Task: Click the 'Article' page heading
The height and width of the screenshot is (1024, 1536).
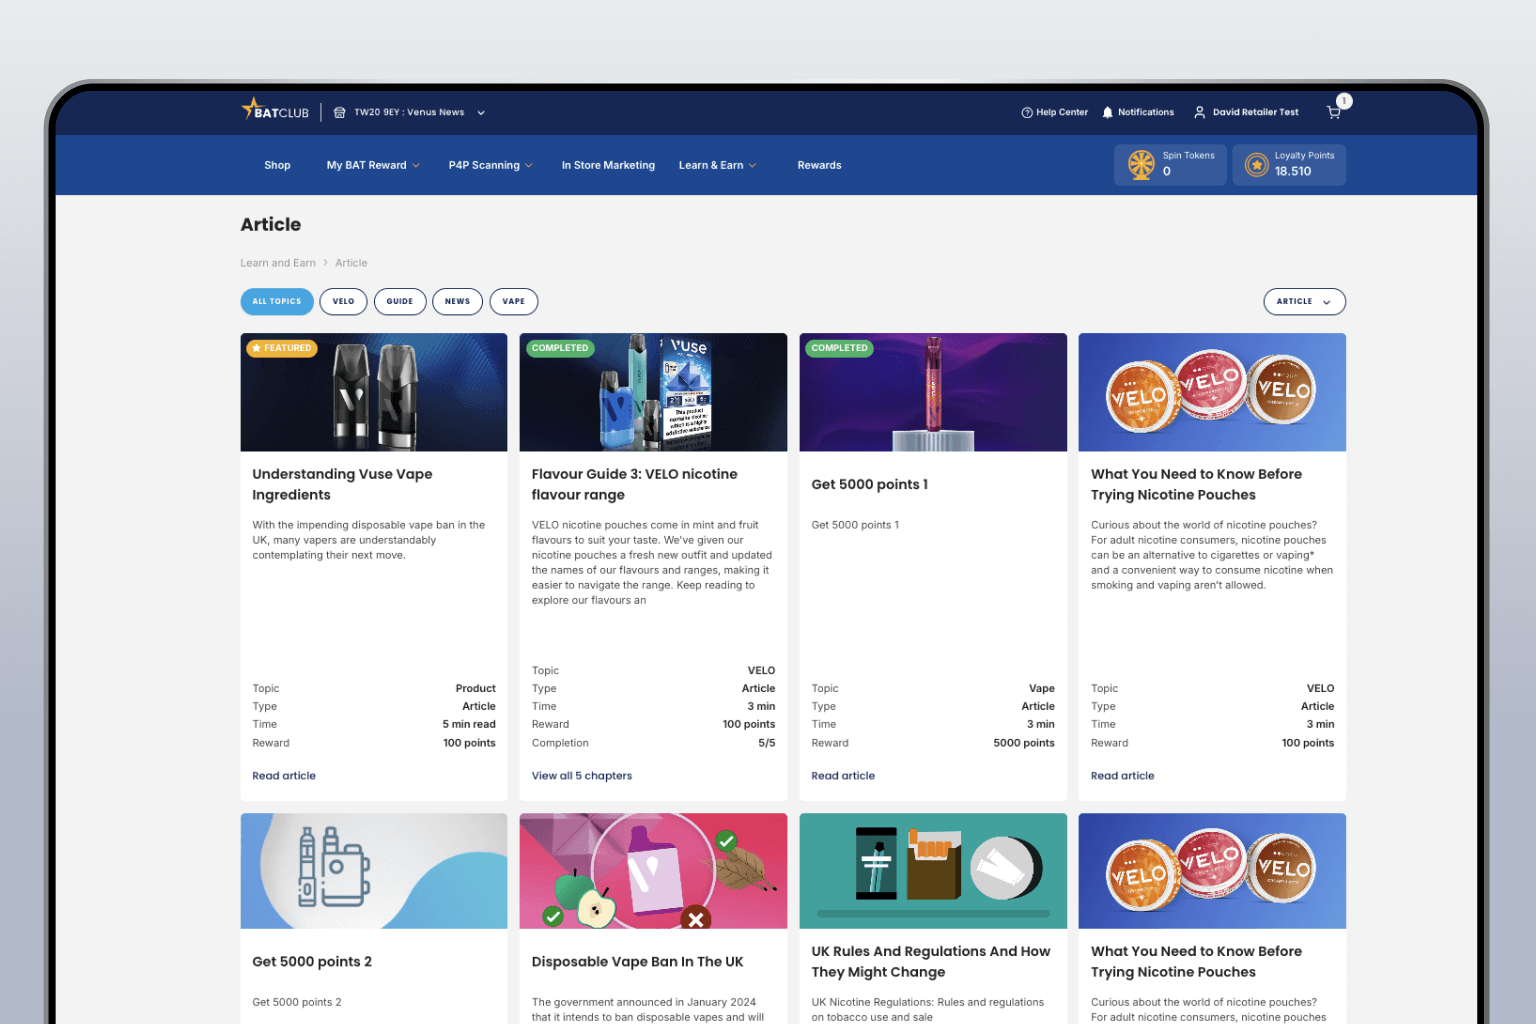Action: (270, 225)
